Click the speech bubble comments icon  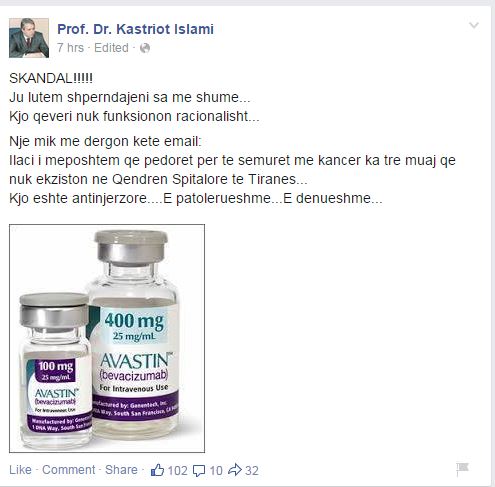(199, 471)
